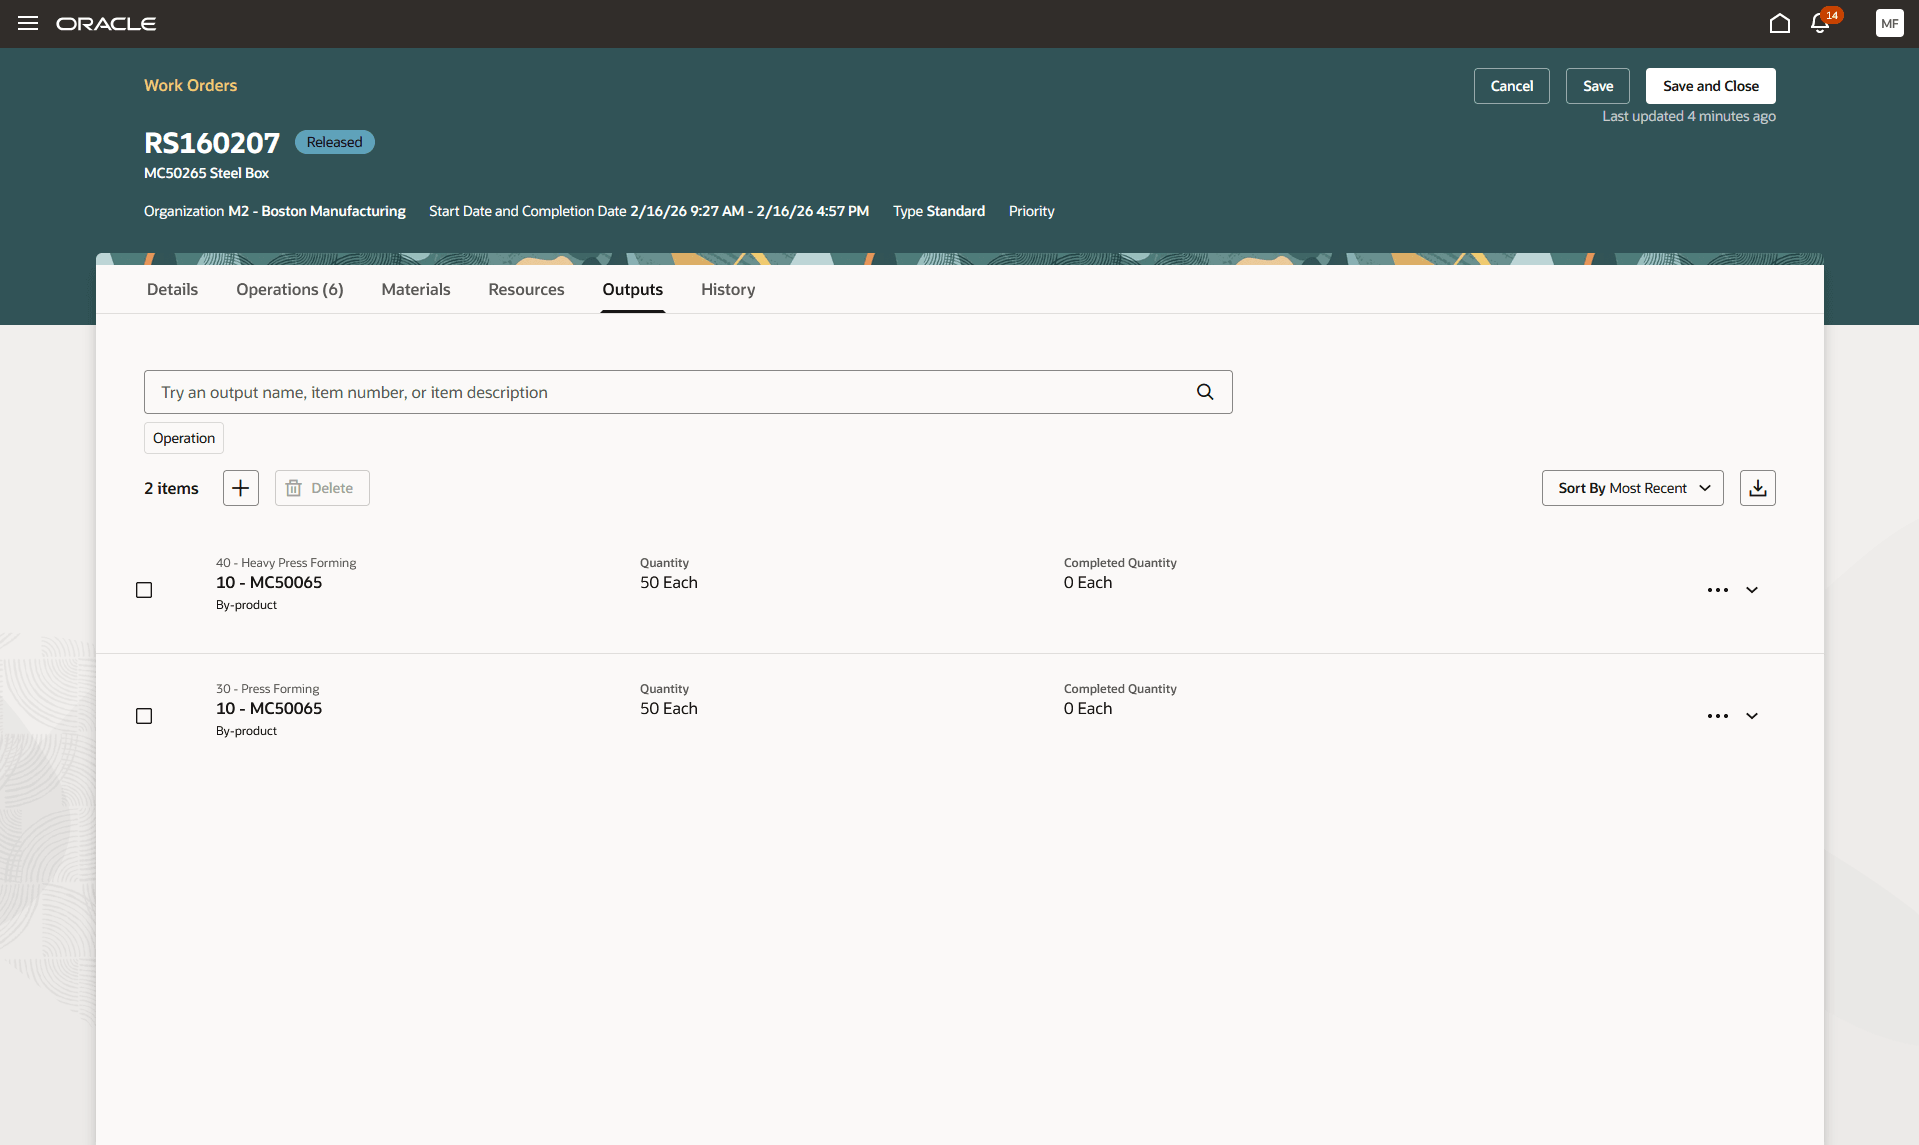1919x1145 pixels.
Task: Open the Operation filter chip
Action: [x=184, y=438]
